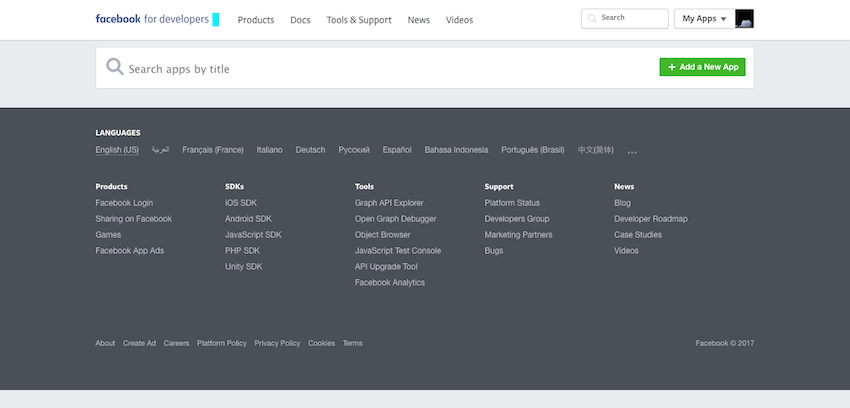This screenshot has width=850, height=408.
Task: Click the facebook for developers logo
Action: (x=152, y=20)
